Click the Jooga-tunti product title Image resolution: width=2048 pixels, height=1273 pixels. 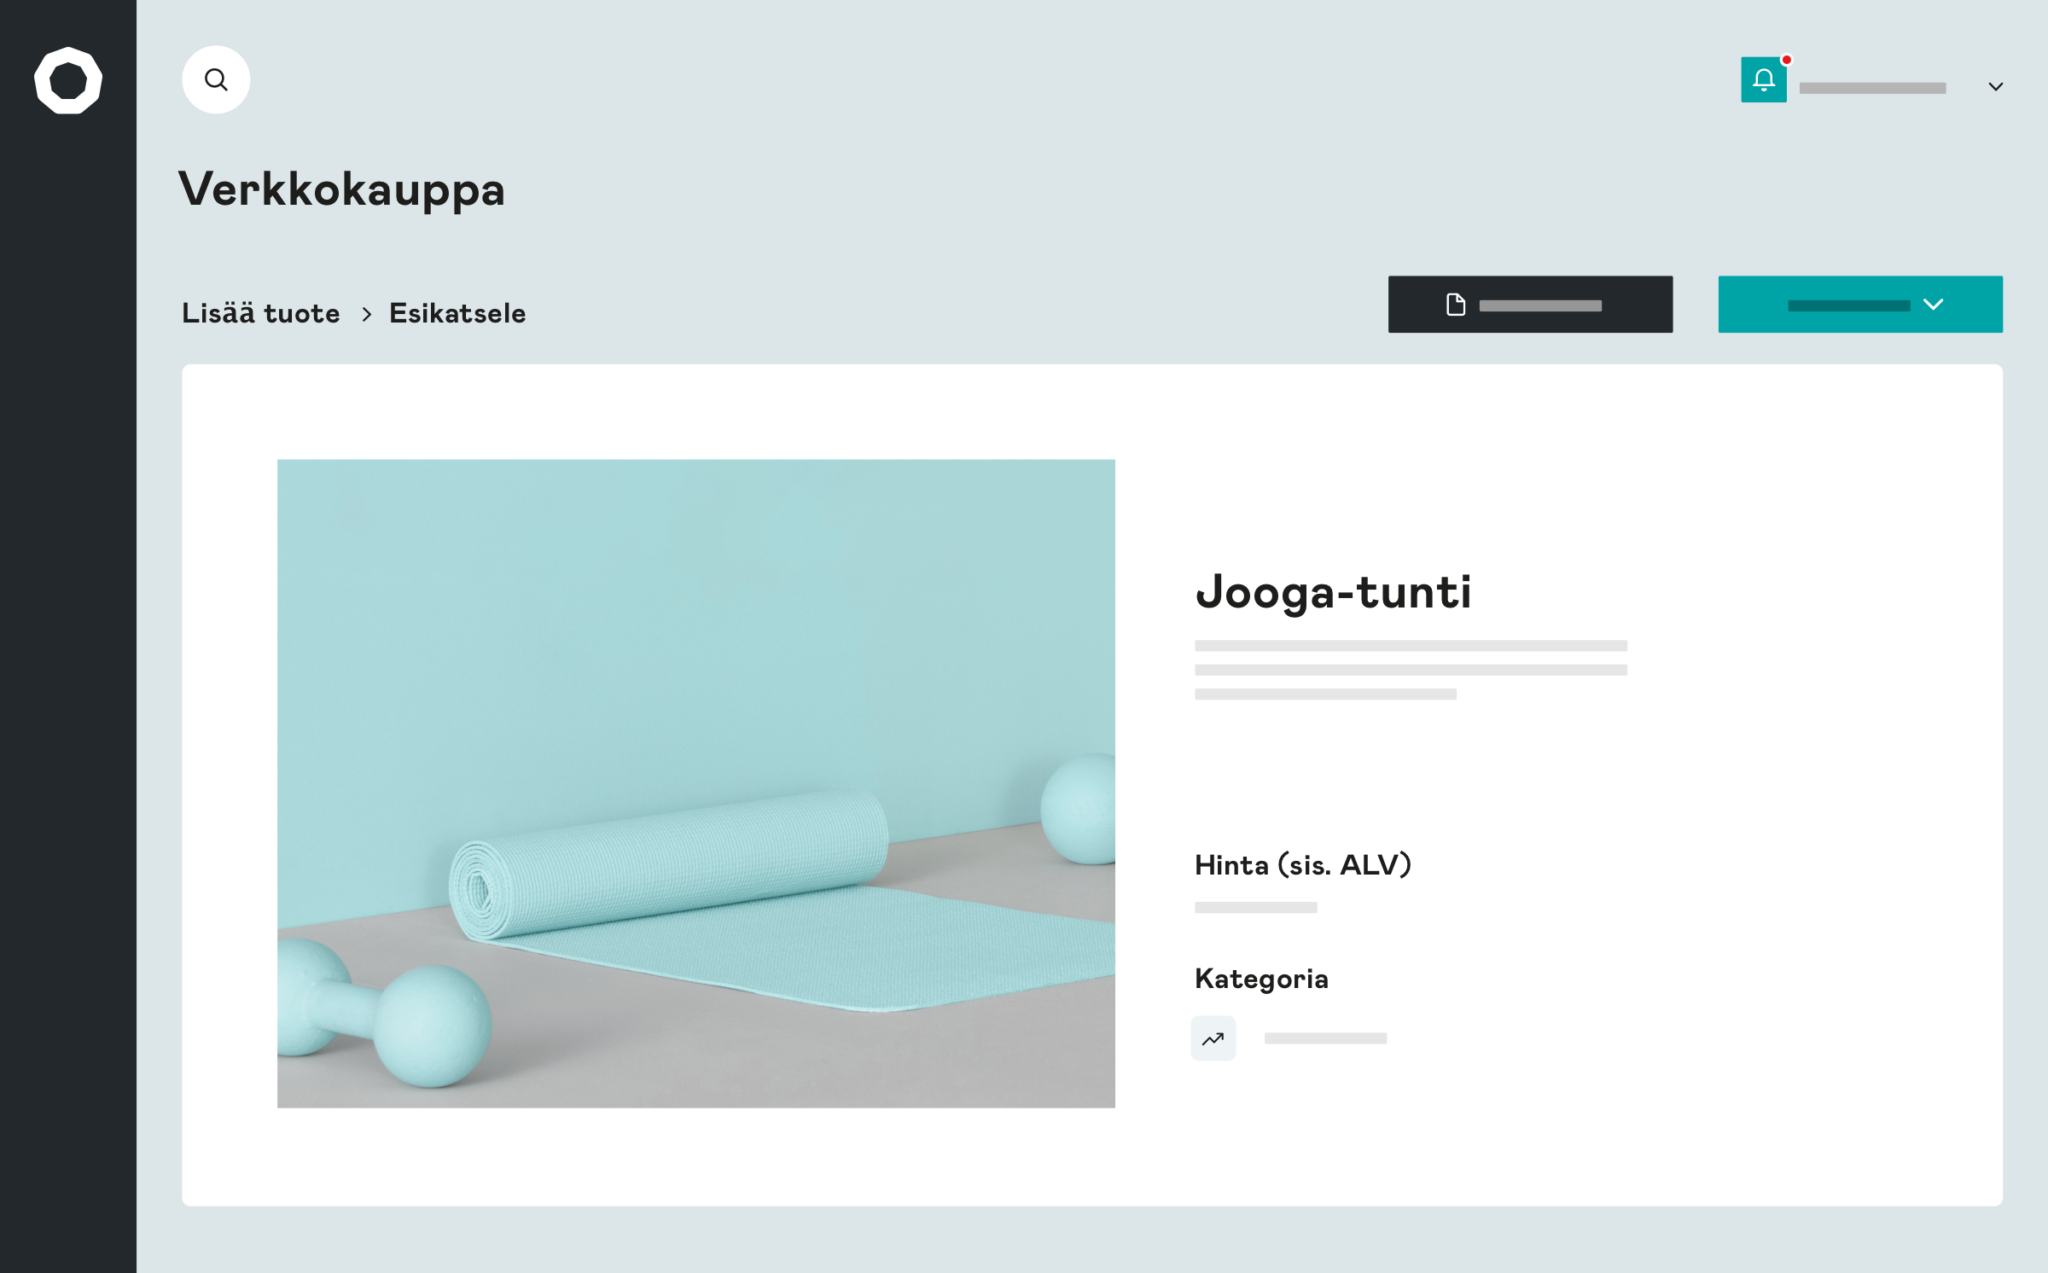1334,591
